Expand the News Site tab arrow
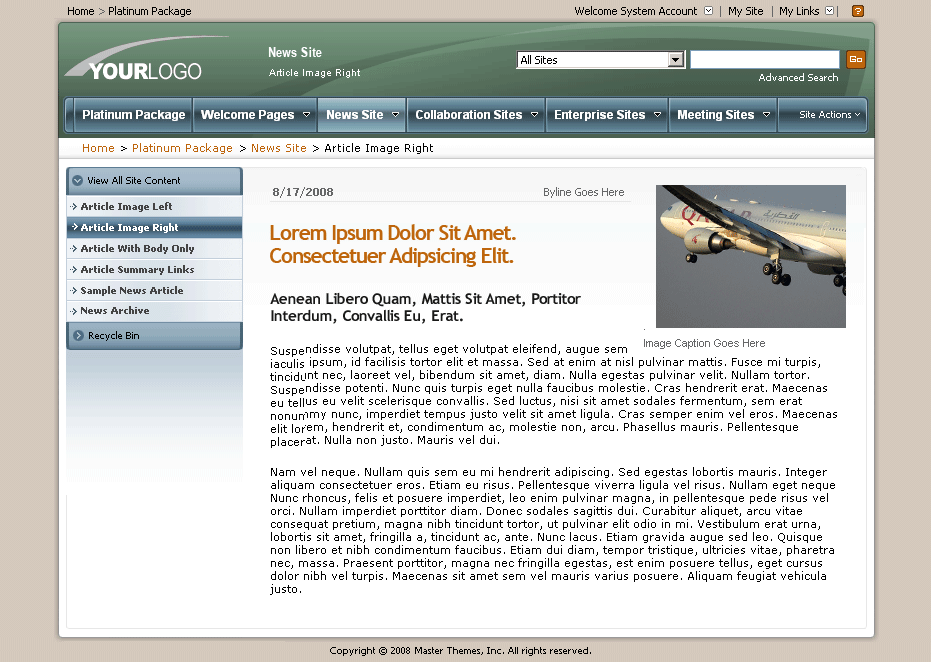931x662 pixels. (395, 115)
